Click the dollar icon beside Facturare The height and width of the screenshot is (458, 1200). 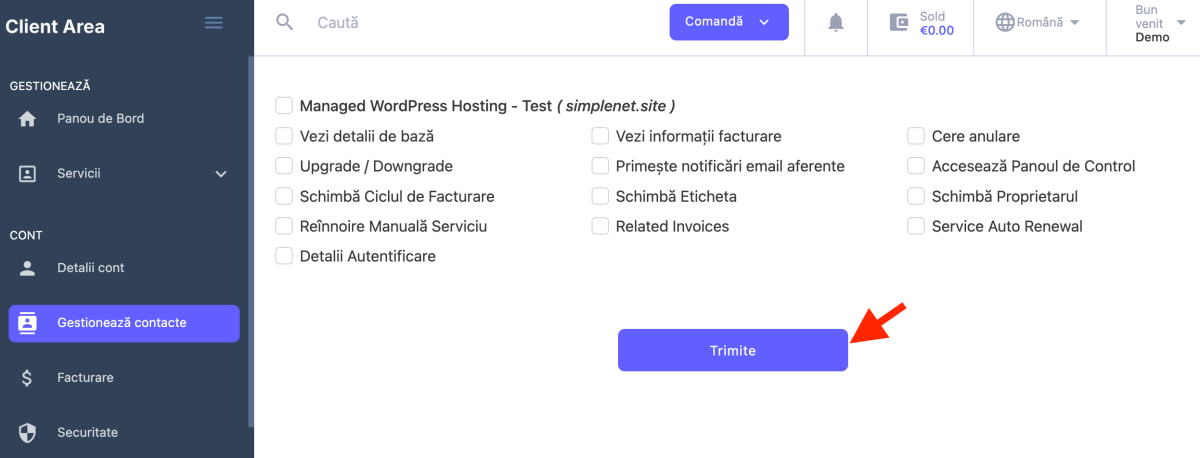coord(28,378)
